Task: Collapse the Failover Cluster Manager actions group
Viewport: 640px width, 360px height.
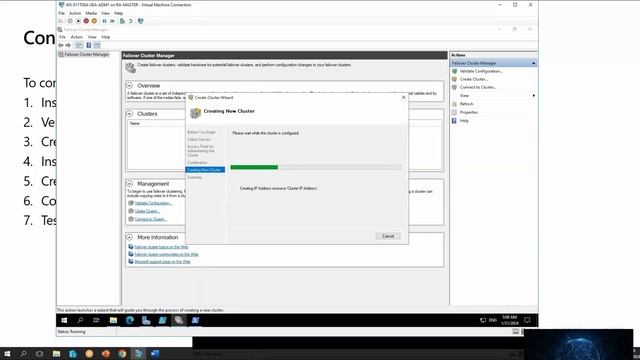Action: (533, 63)
